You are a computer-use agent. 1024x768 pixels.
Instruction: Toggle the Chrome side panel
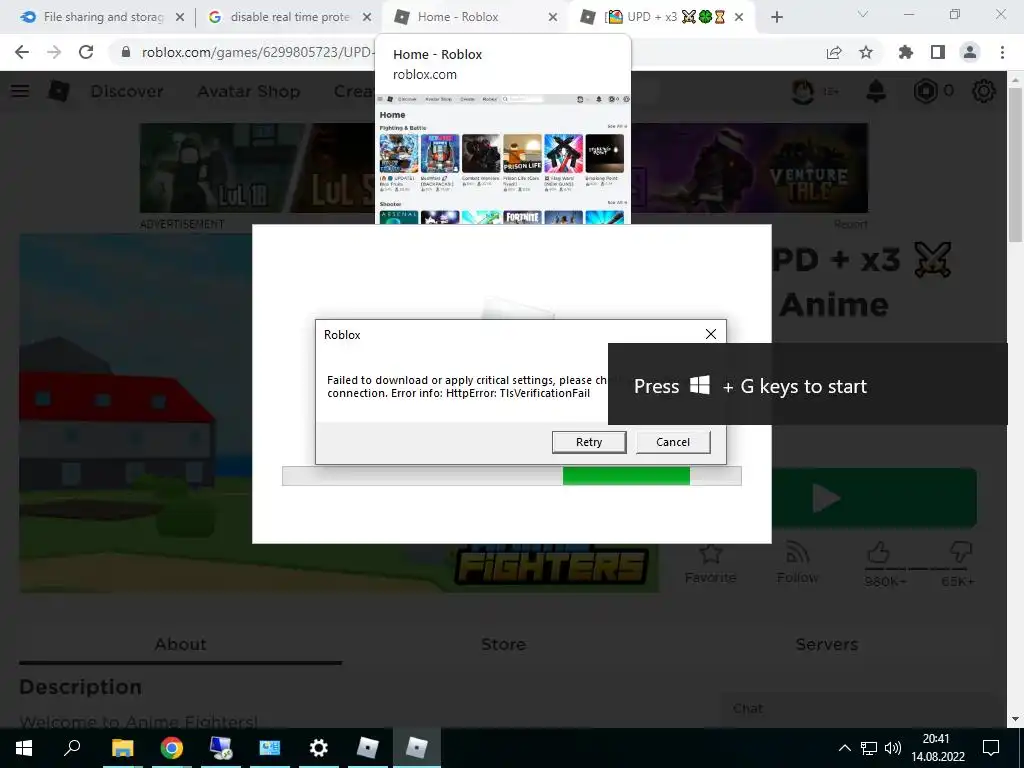pyautogui.click(x=938, y=52)
